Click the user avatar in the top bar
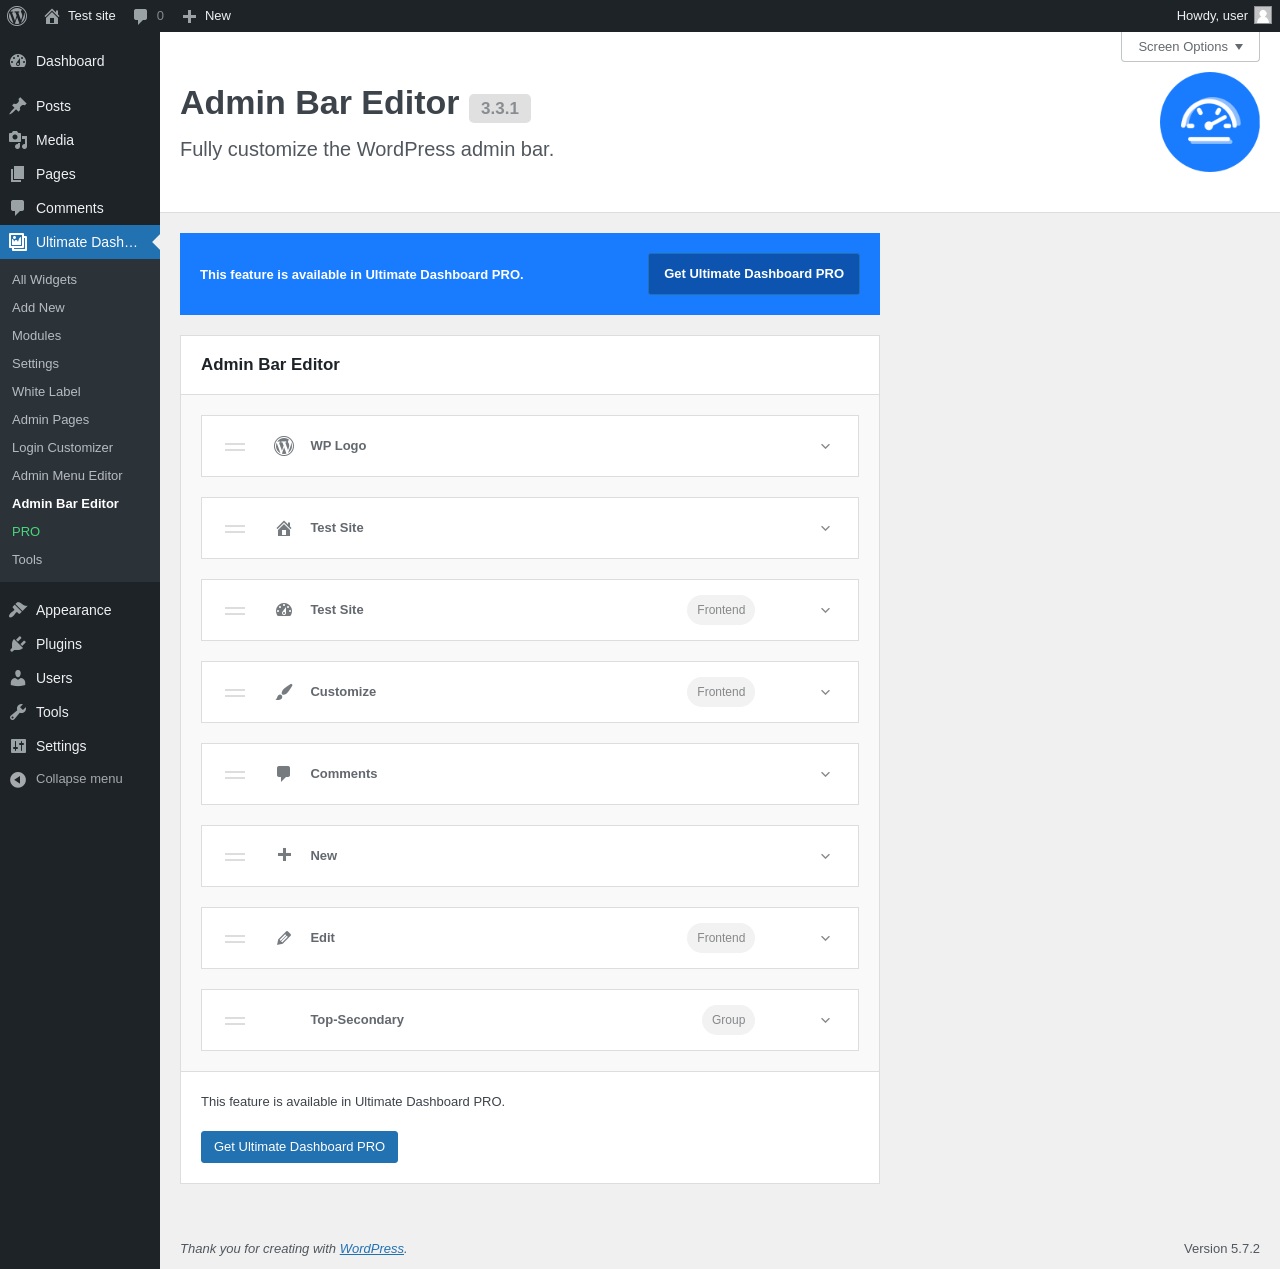 [1263, 15]
